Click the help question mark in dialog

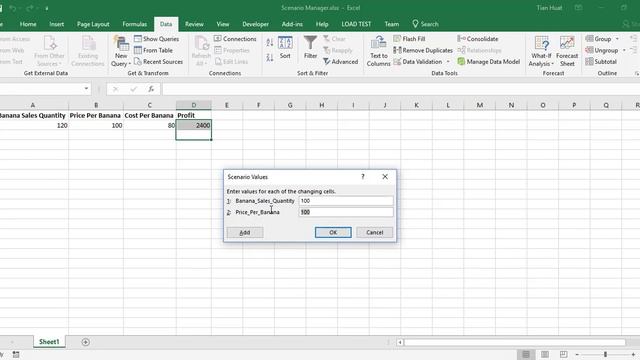pyautogui.click(x=362, y=177)
